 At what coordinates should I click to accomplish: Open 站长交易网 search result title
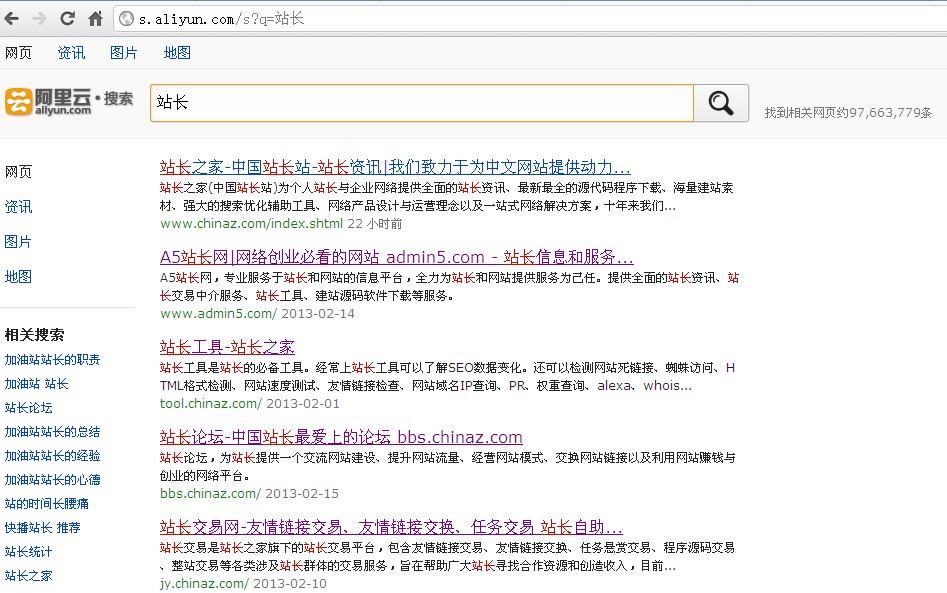point(391,527)
